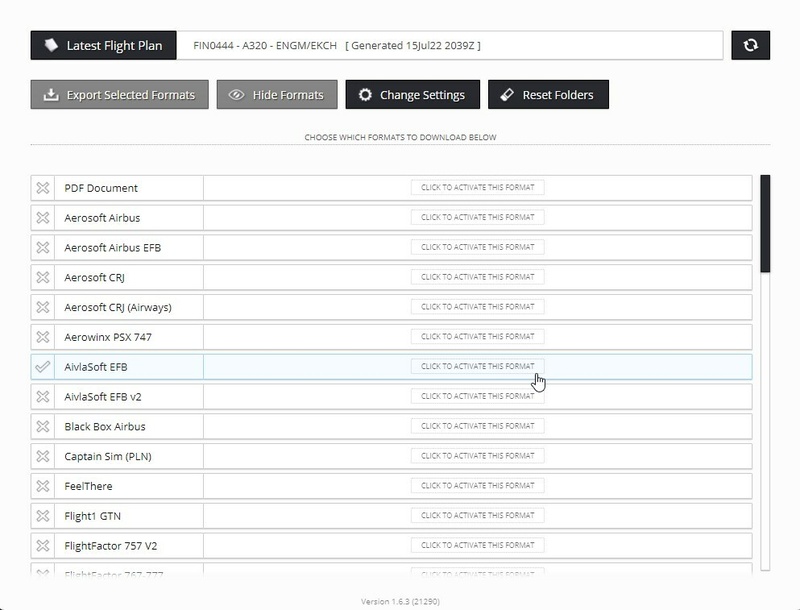
Task: Select the Aerosoft Airbus row label
Action: (102, 218)
